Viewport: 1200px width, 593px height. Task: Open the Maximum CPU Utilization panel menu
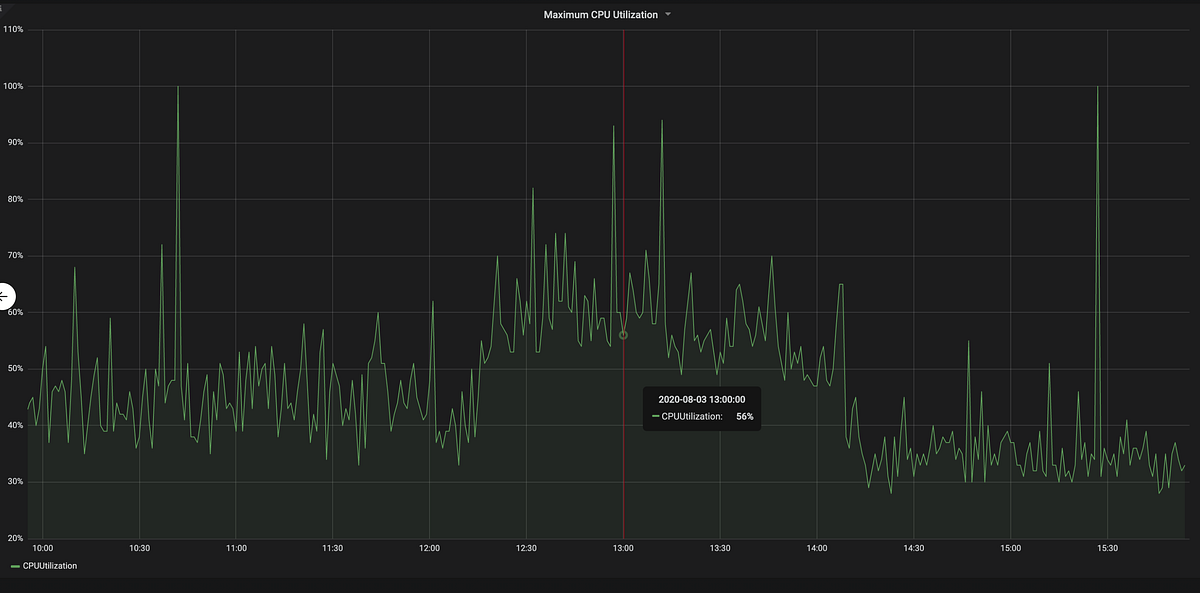(668, 14)
